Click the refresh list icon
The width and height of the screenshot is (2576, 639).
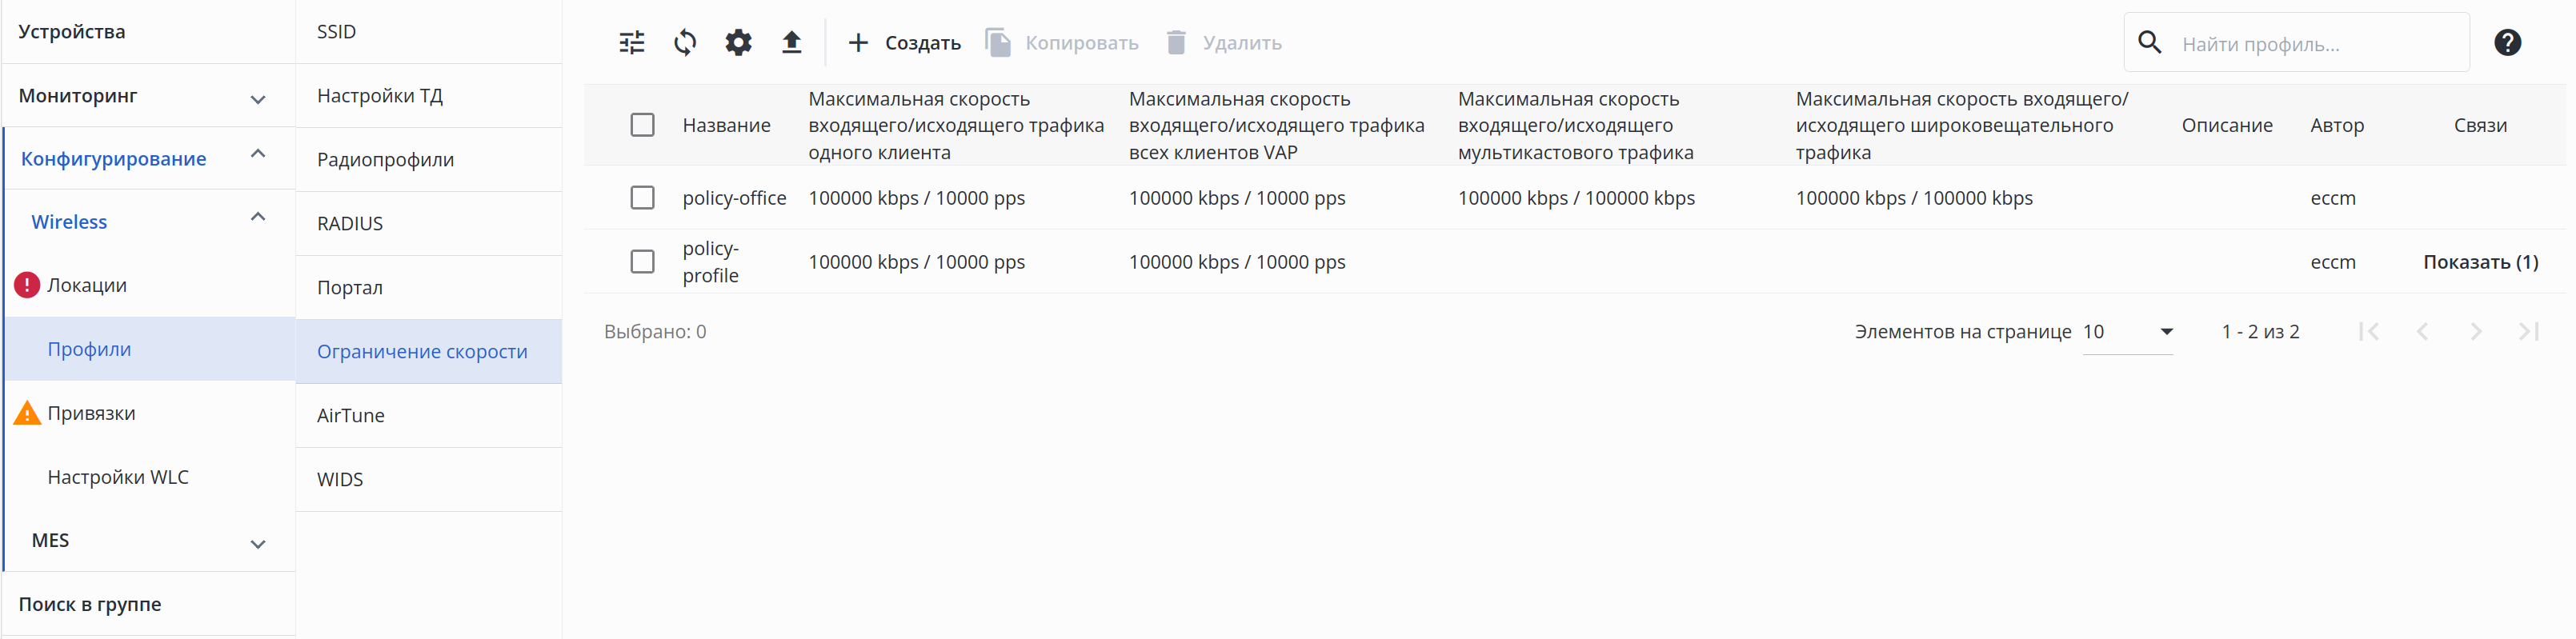[x=685, y=43]
